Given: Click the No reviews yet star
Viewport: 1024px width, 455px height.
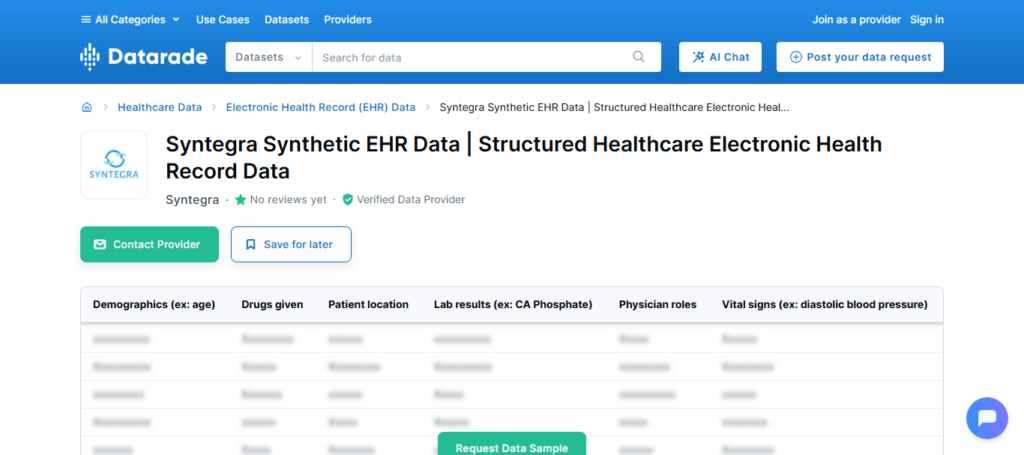Looking at the screenshot, I should pyautogui.click(x=240, y=200).
